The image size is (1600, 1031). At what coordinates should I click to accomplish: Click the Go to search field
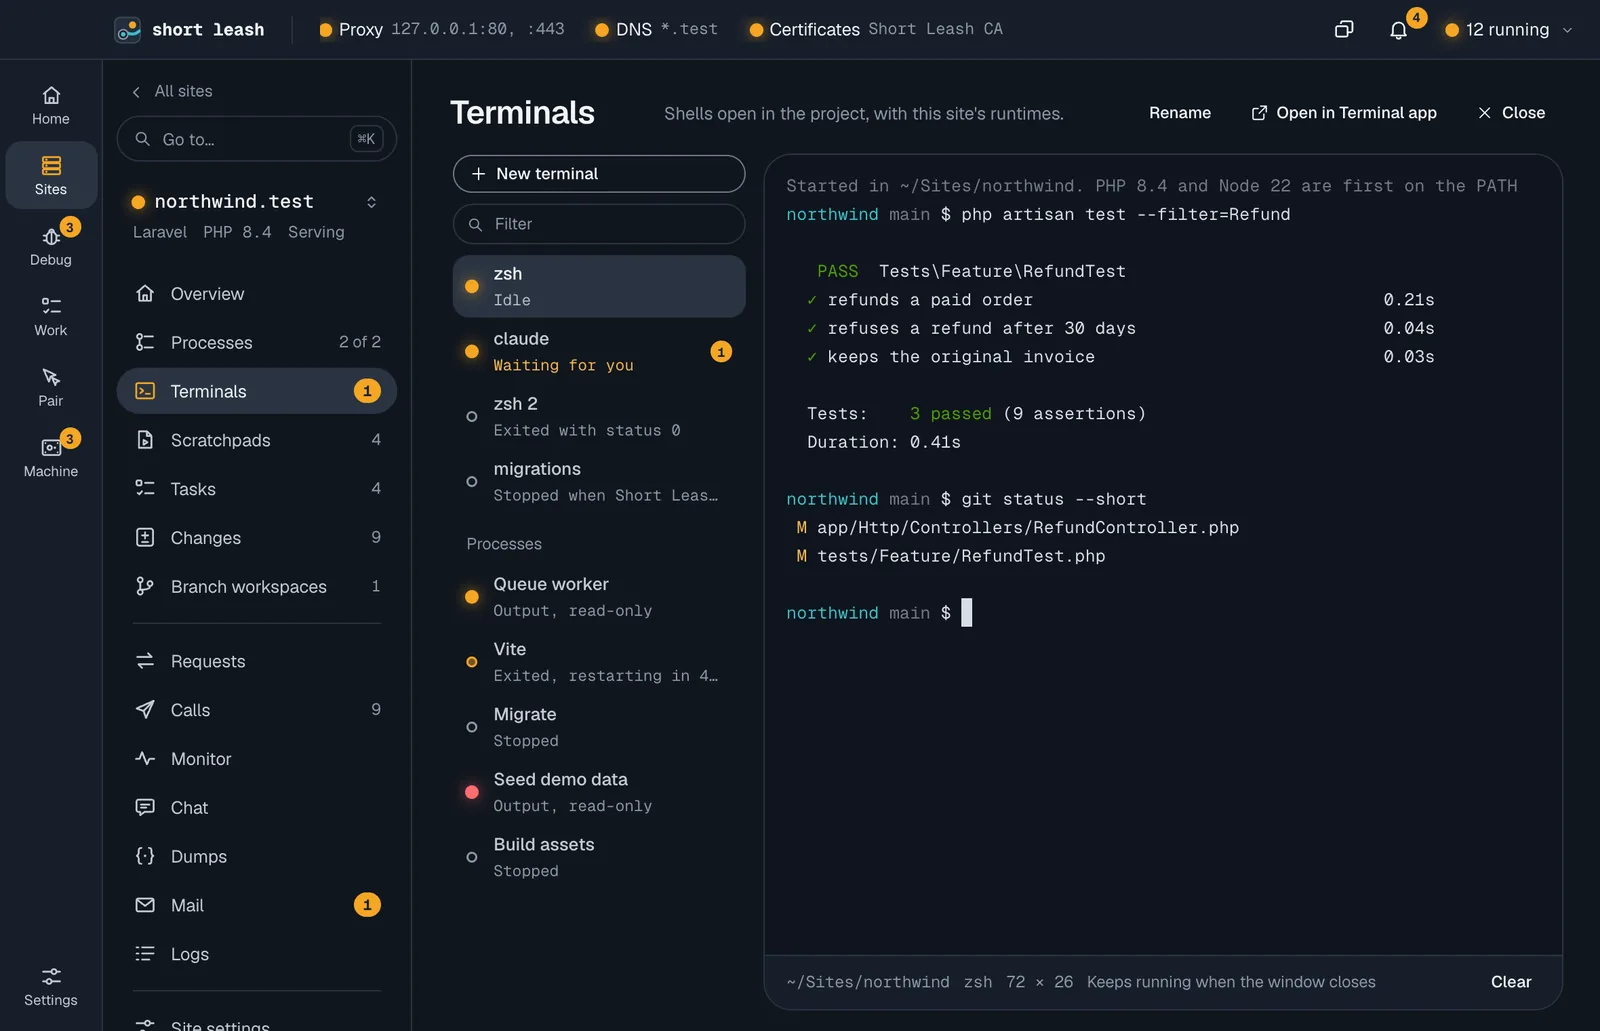(257, 139)
